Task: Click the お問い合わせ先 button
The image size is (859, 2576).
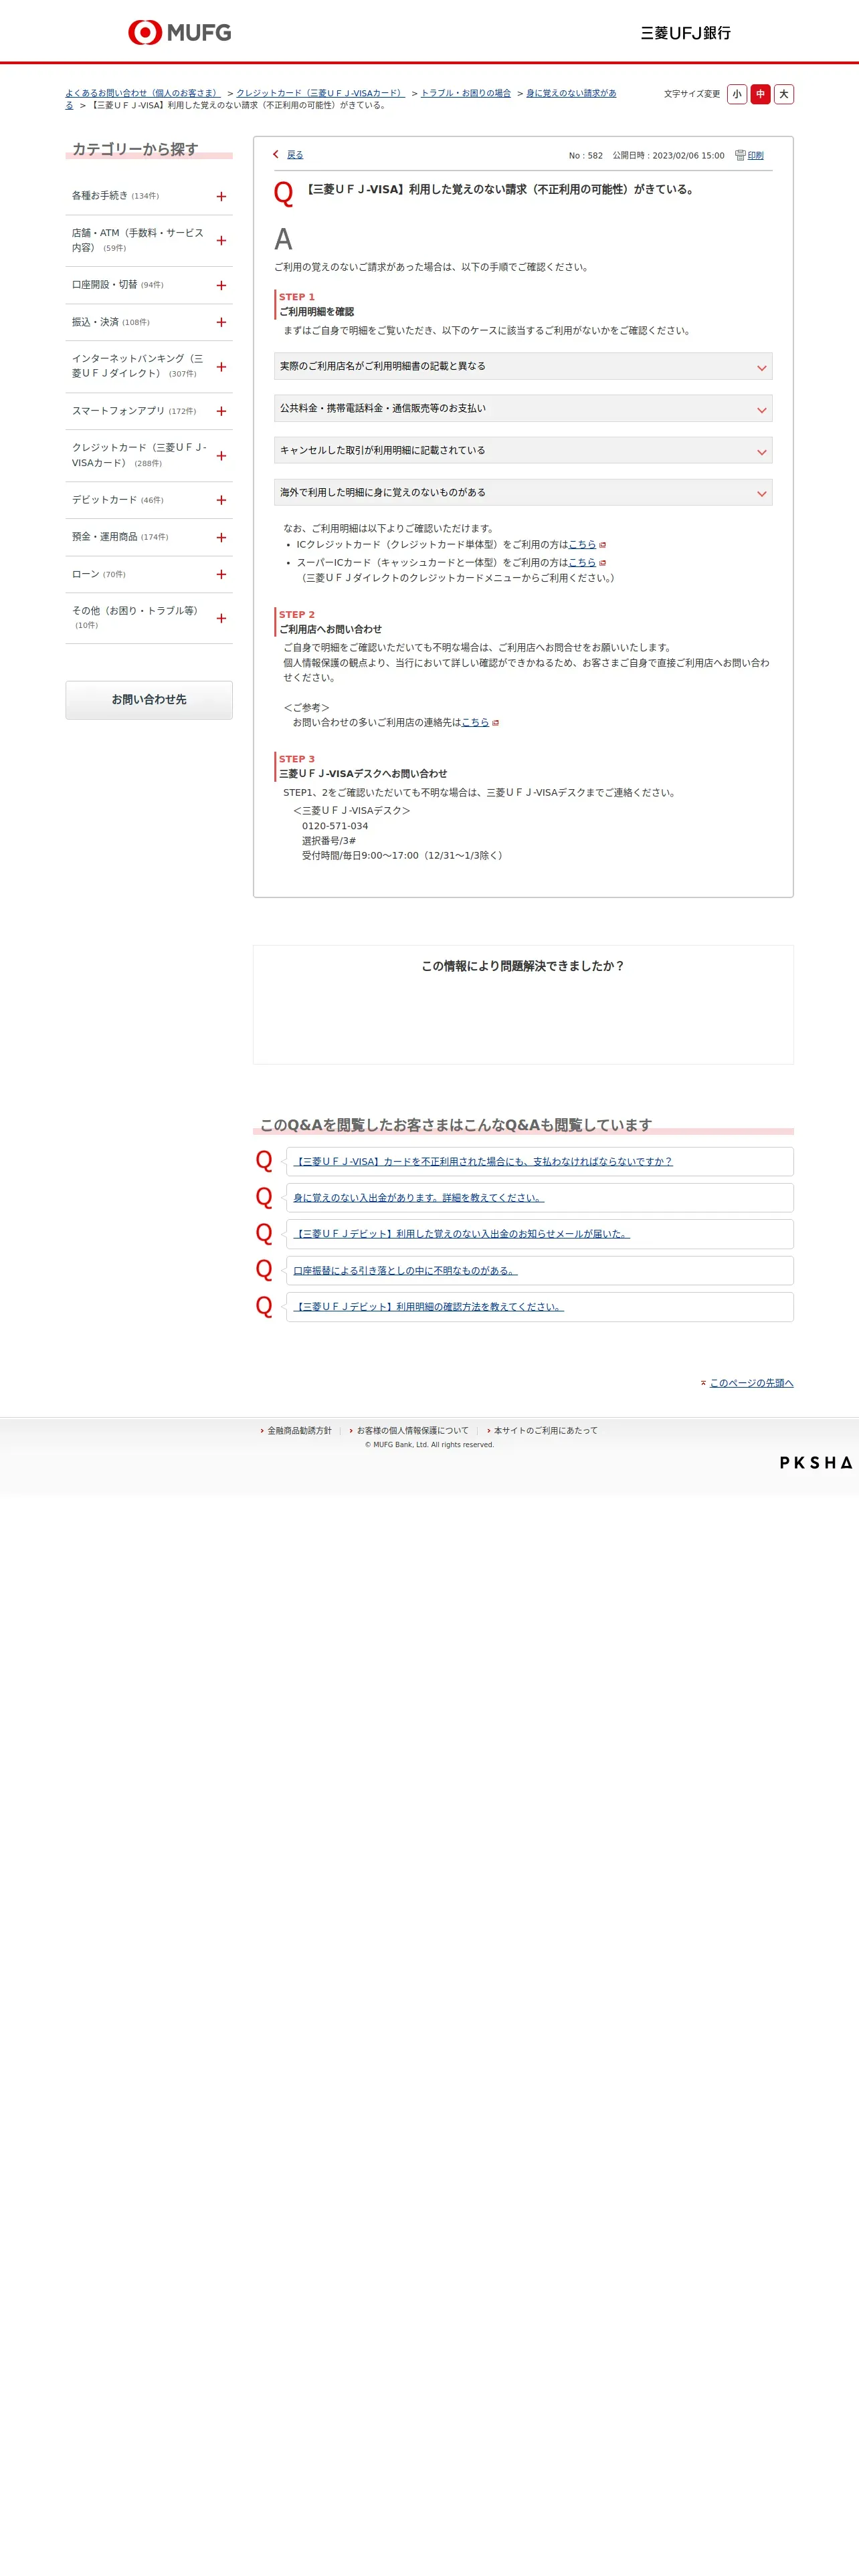Action: 149,700
